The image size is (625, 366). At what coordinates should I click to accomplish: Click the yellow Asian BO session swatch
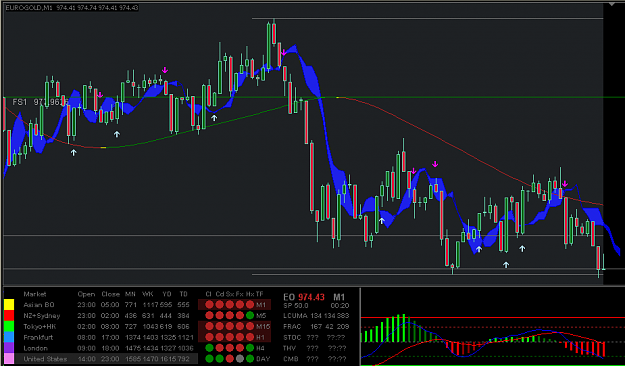point(9,305)
